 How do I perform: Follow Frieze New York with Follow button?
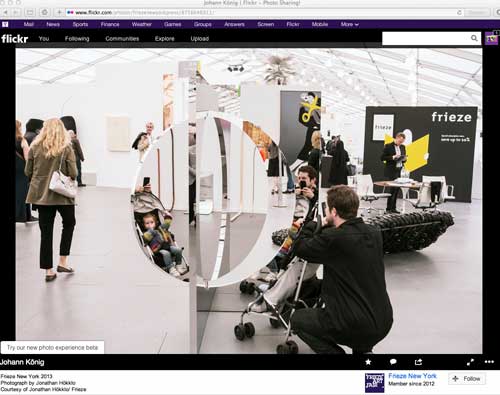pos(467,379)
